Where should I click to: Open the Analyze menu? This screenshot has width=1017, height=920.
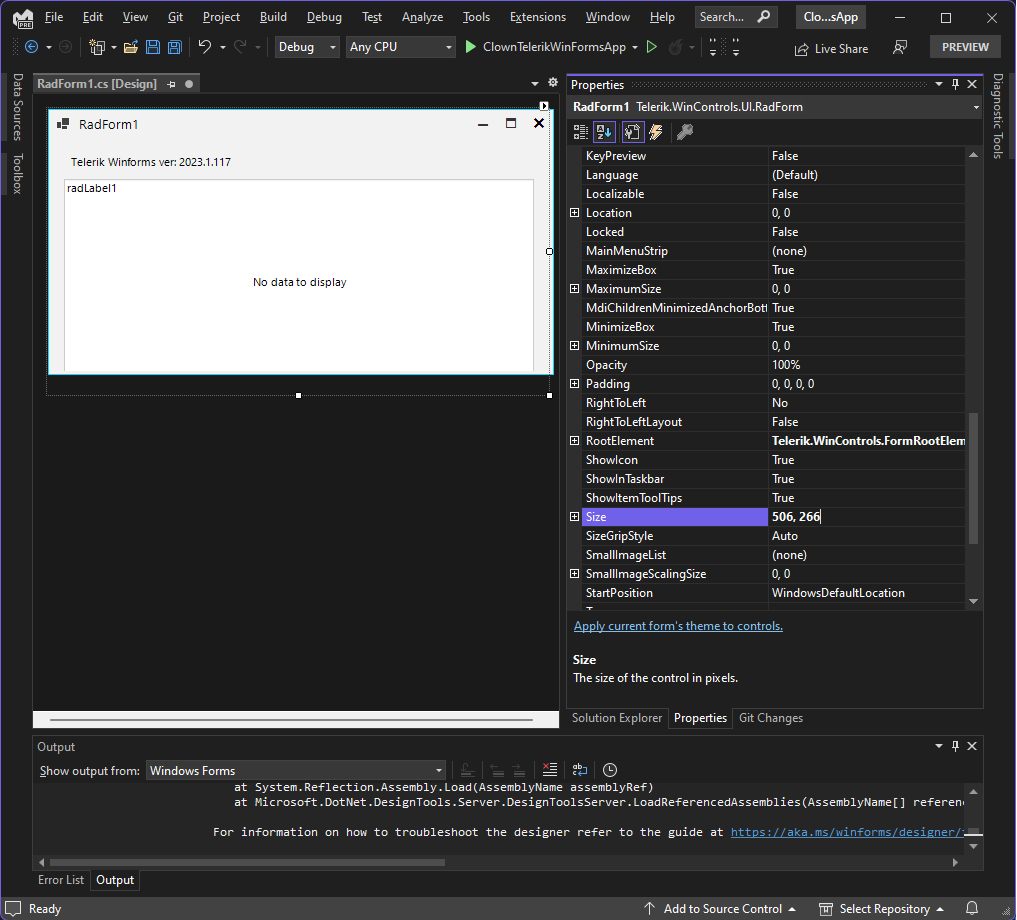coord(422,17)
